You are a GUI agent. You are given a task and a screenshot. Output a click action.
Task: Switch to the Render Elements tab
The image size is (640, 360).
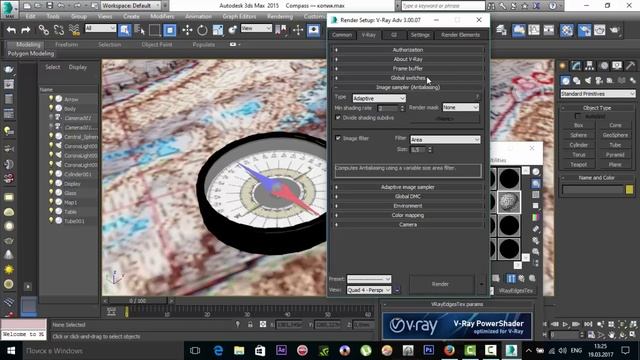pos(460,35)
